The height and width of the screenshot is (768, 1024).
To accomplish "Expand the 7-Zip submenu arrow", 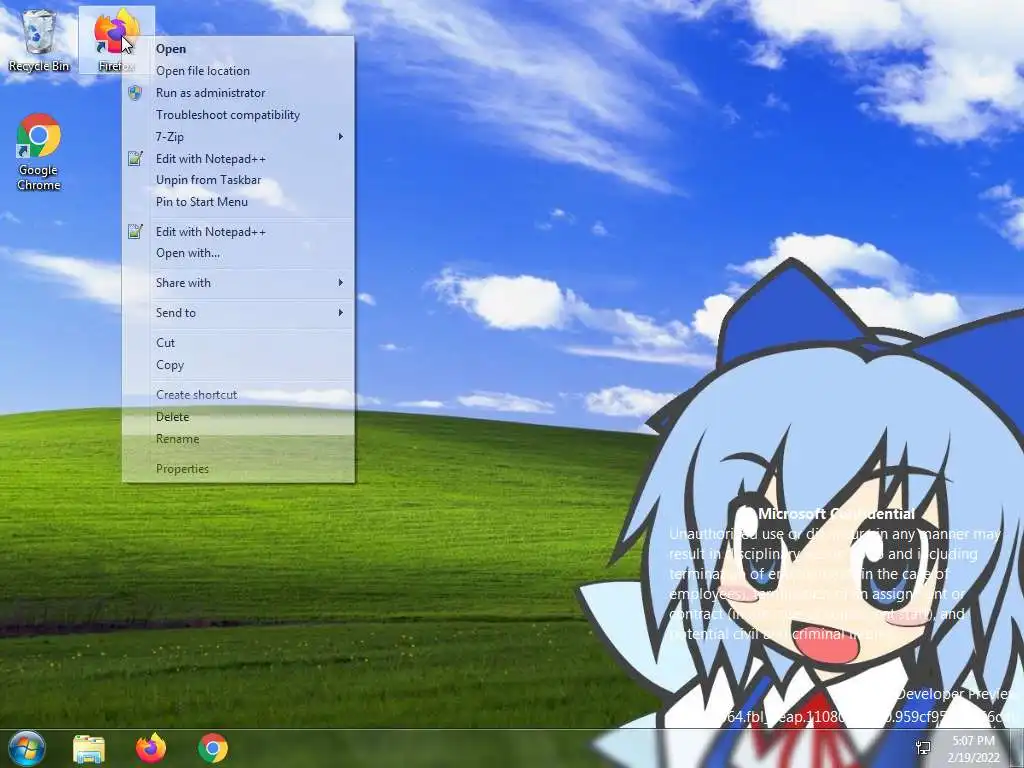I will [x=340, y=136].
